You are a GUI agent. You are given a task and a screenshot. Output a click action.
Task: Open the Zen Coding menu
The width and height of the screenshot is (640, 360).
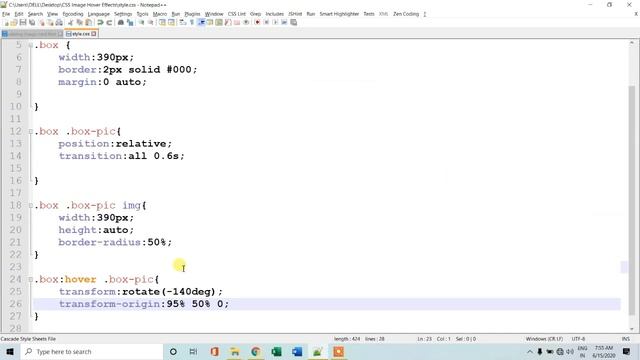coord(406,14)
